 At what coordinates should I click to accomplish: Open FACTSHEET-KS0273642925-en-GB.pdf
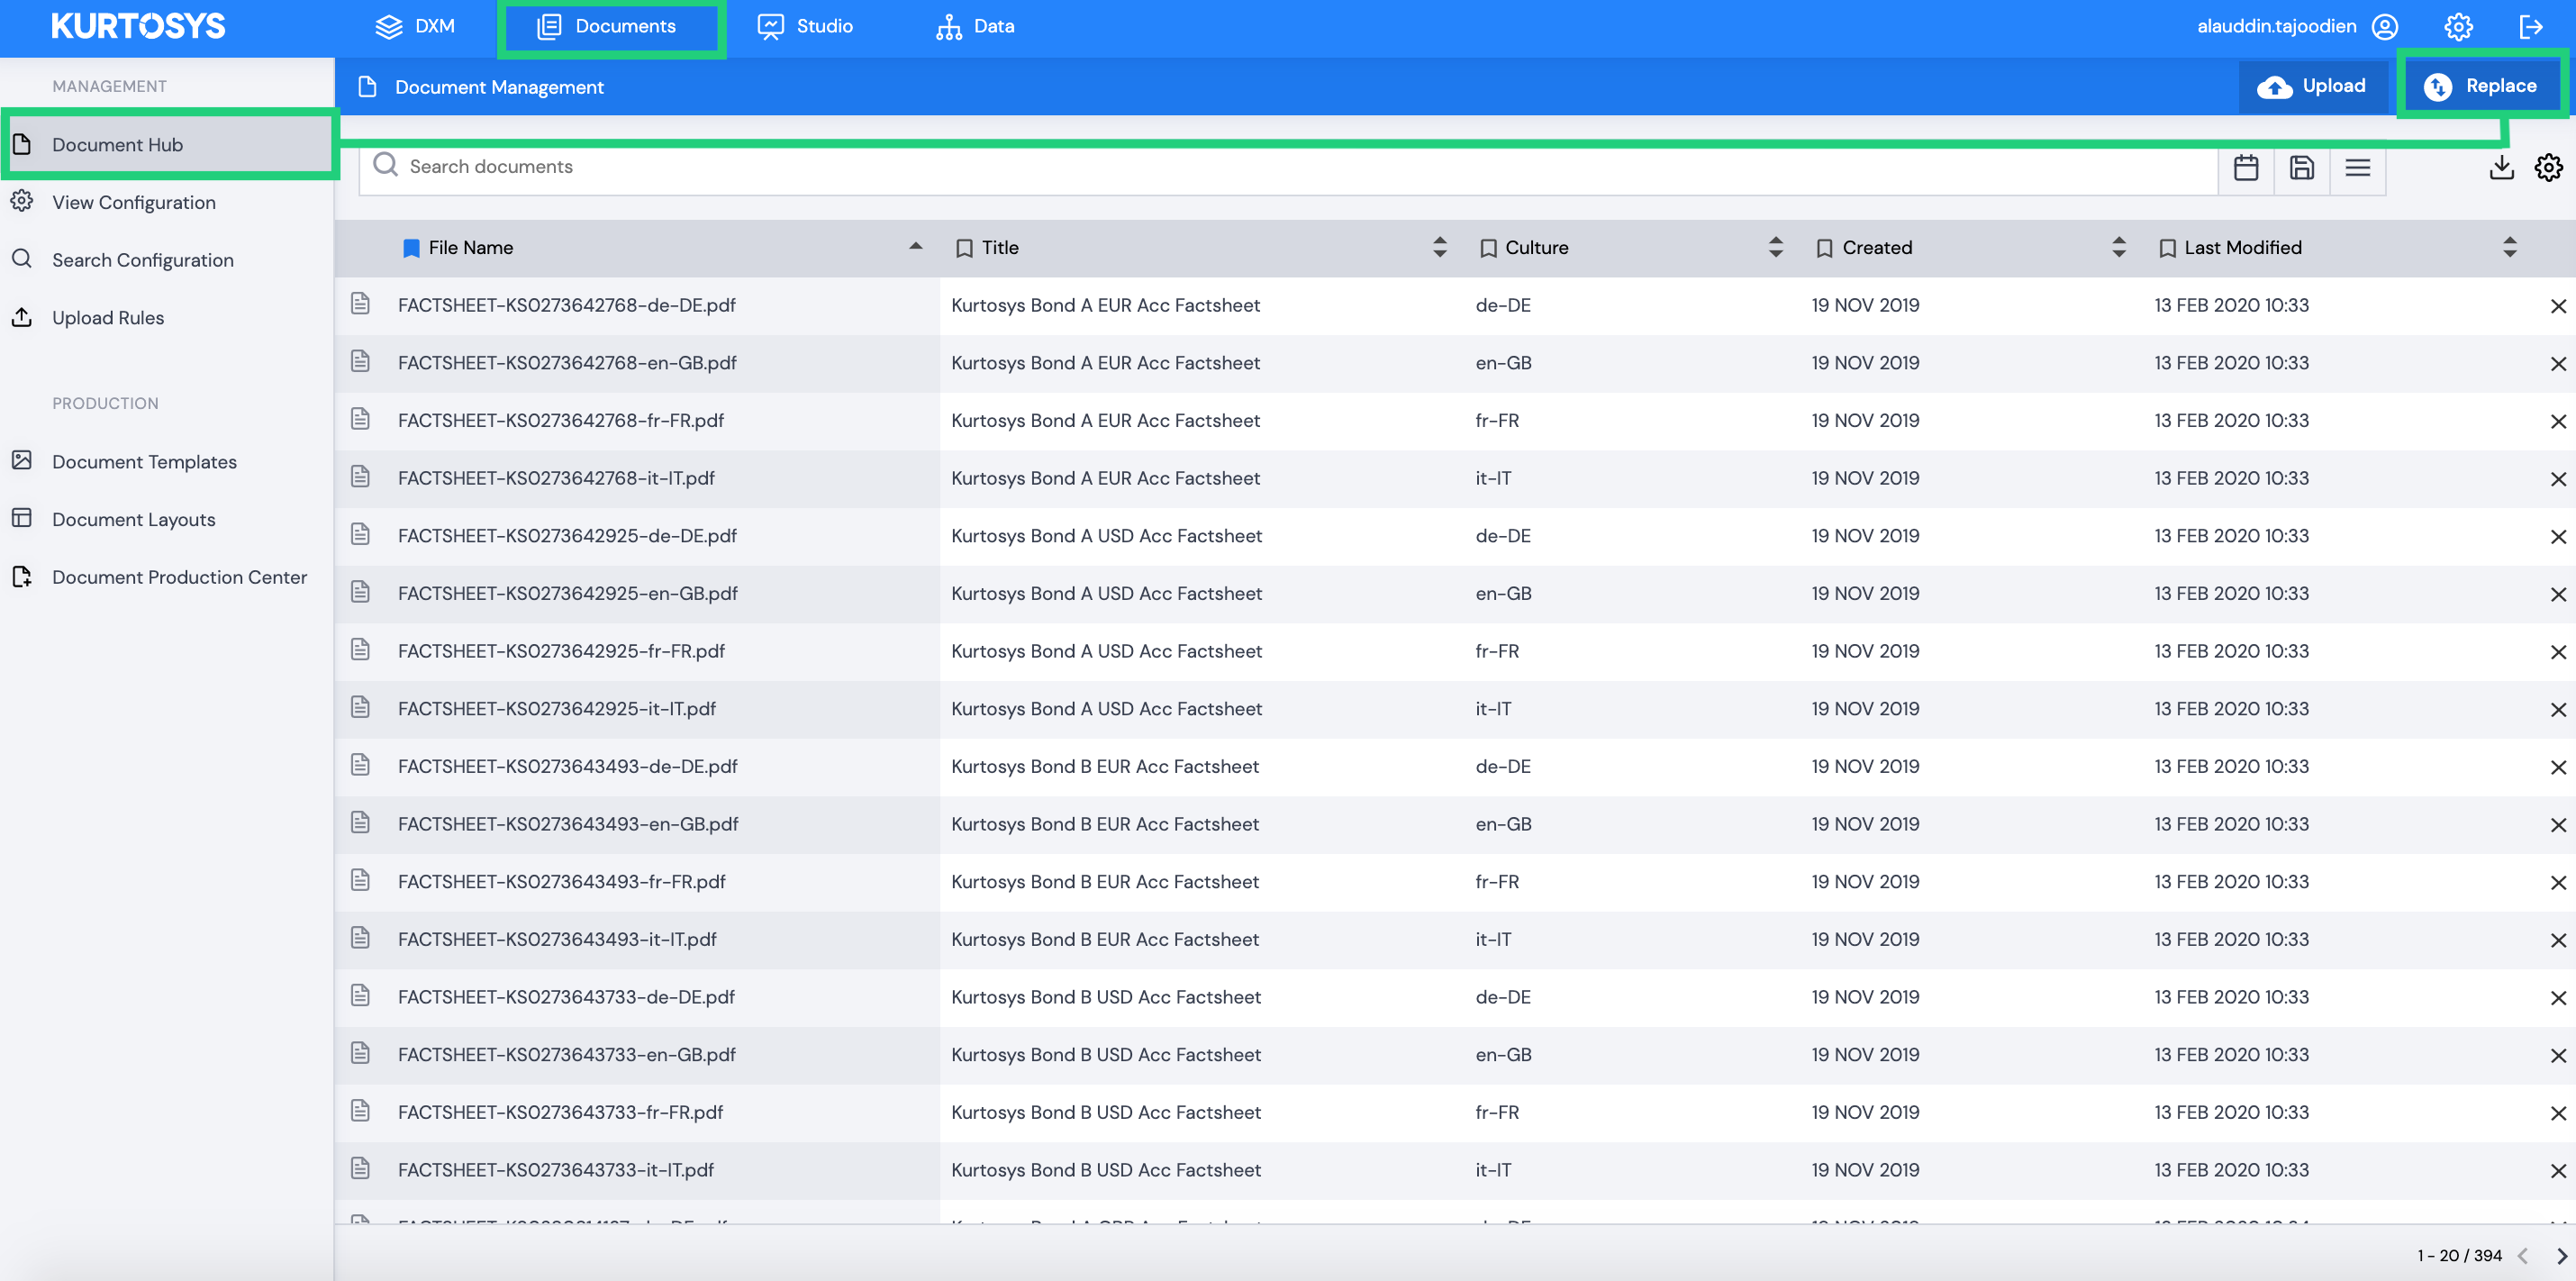pyautogui.click(x=568, y=593)
